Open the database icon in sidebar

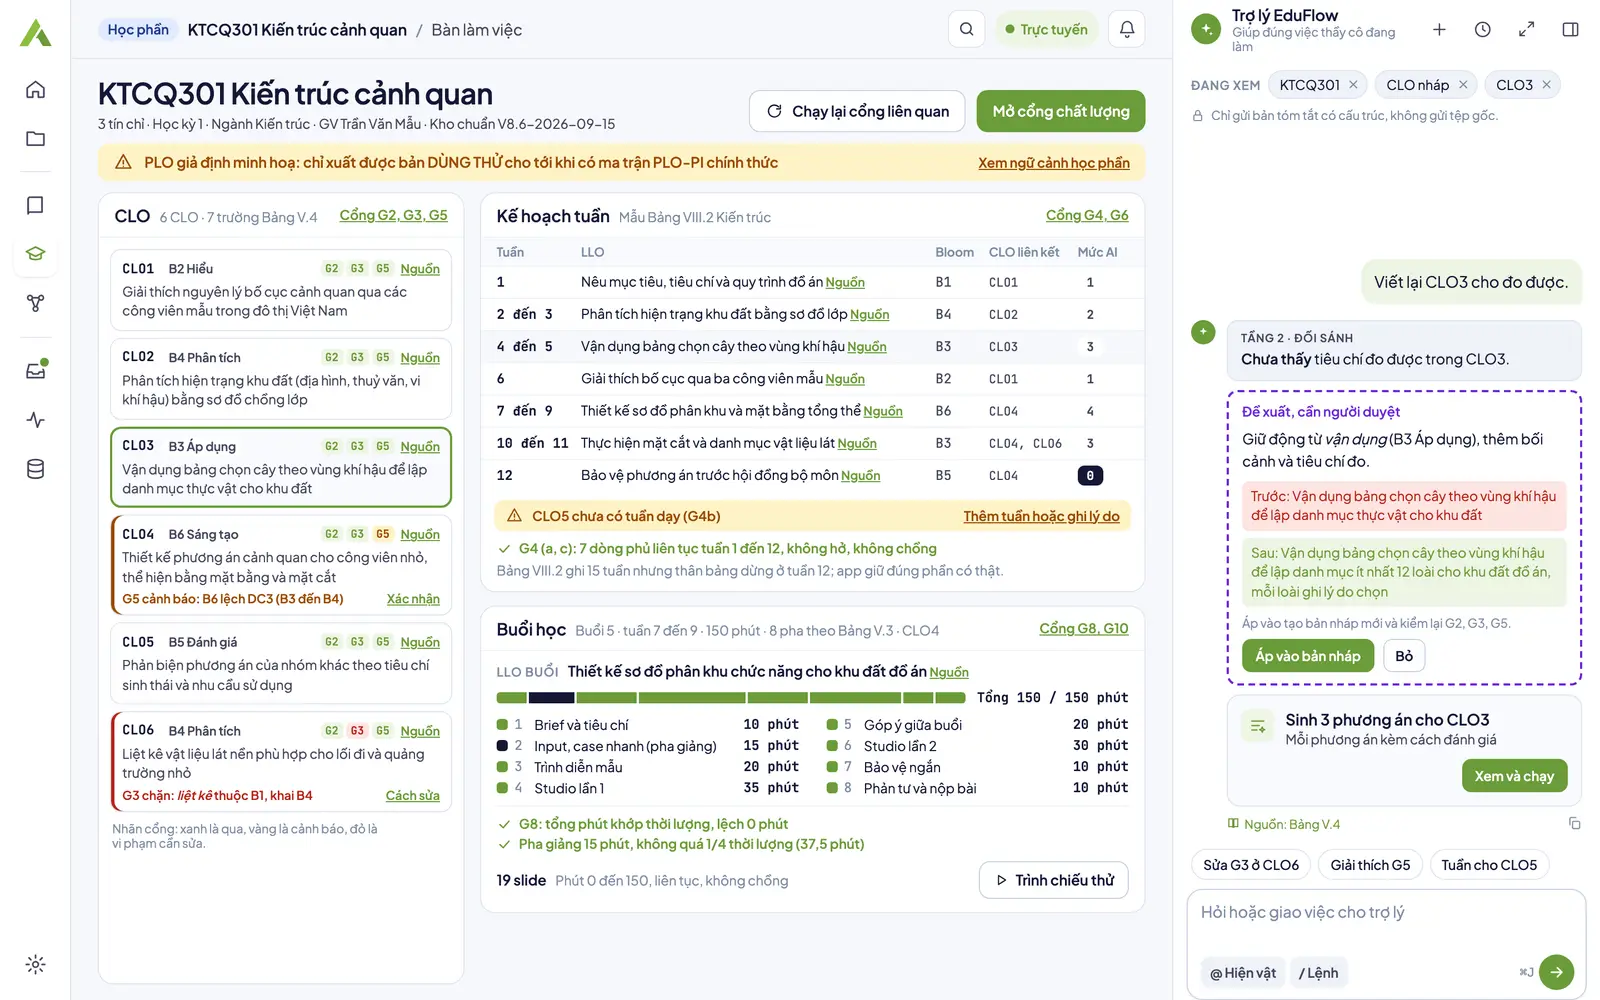coord(35,469)
